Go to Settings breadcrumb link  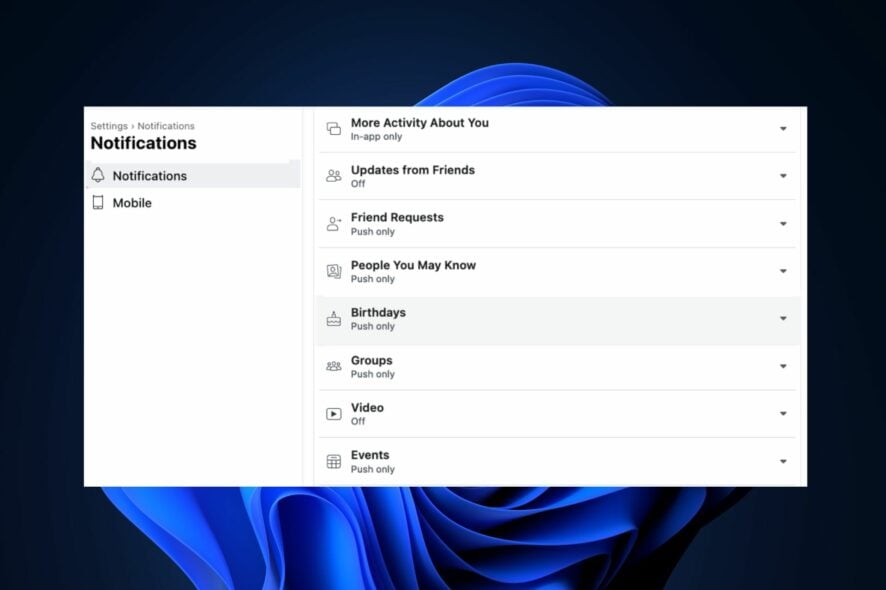(x=109, y=126)
